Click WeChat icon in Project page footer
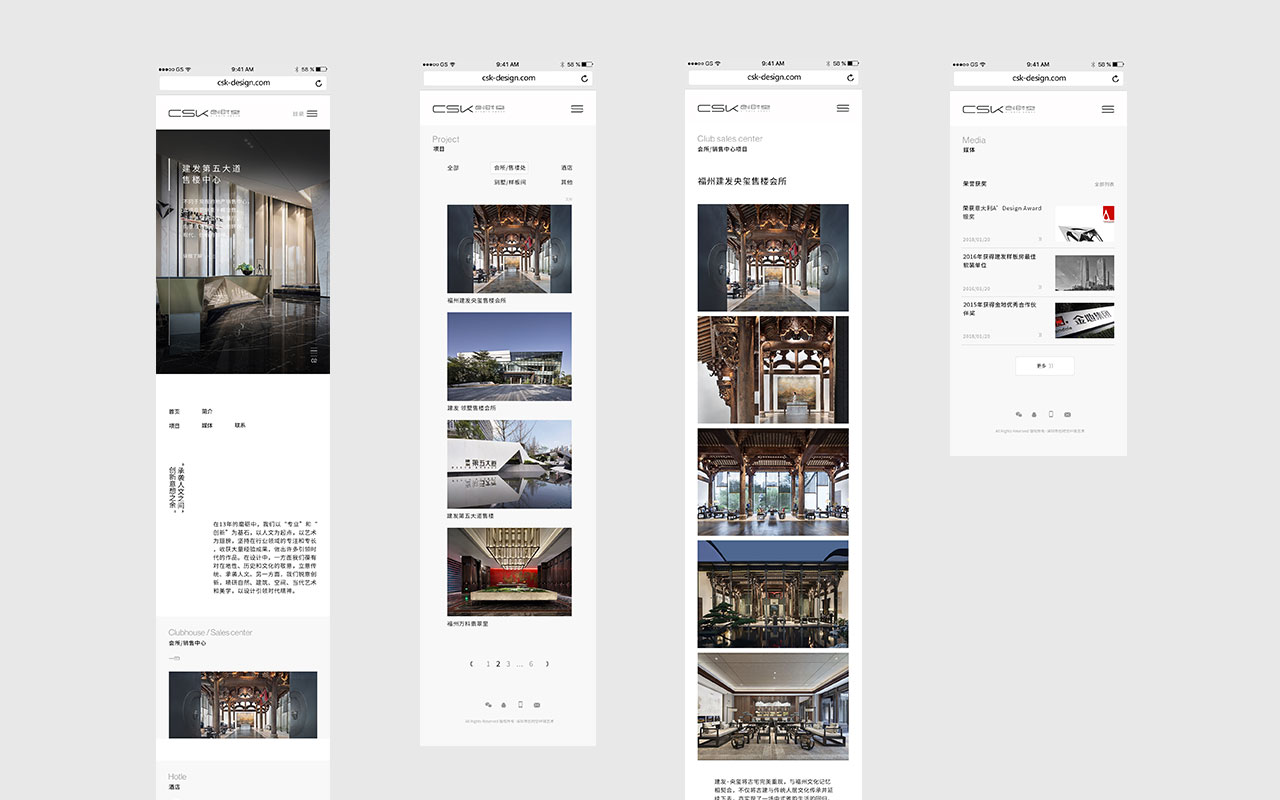This screenshot has height=800, width=1280. coord(488,705)
